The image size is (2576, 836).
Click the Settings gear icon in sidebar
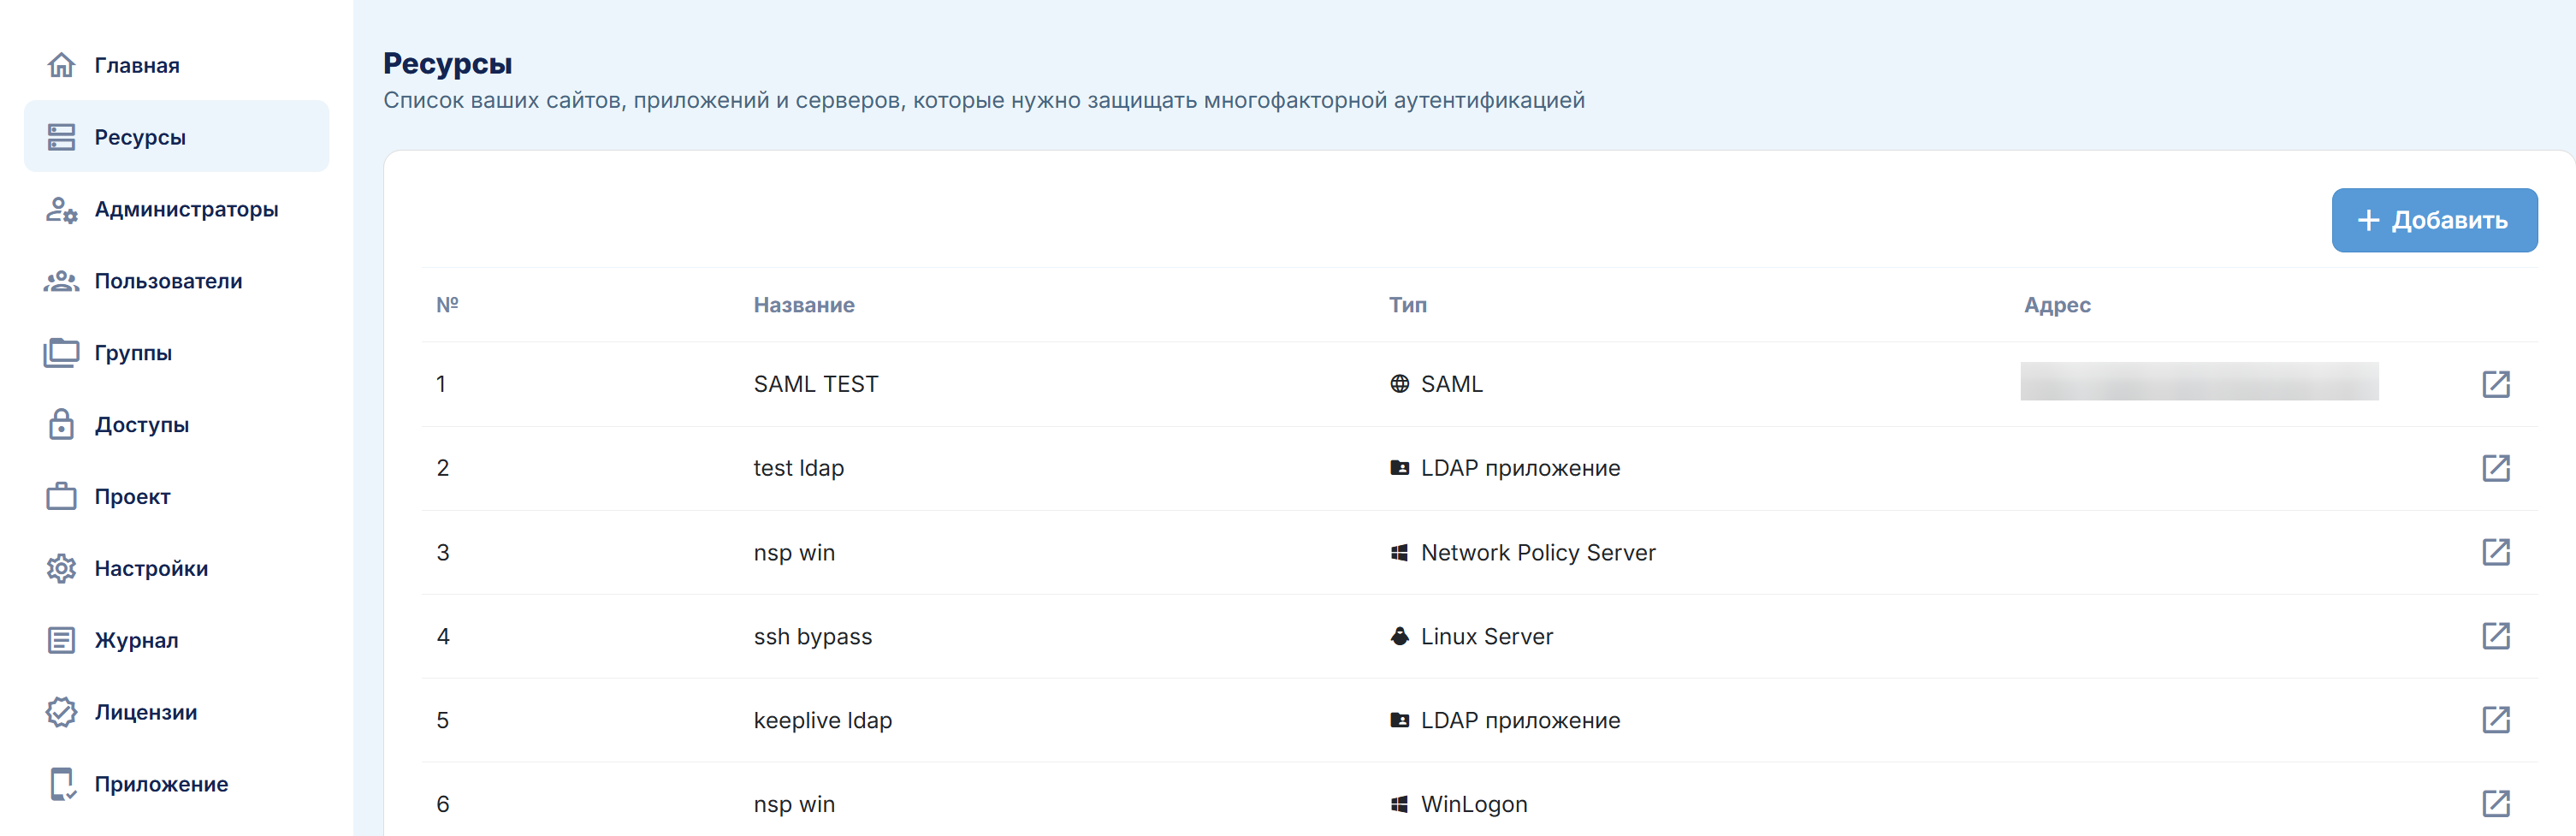point(61,568)
